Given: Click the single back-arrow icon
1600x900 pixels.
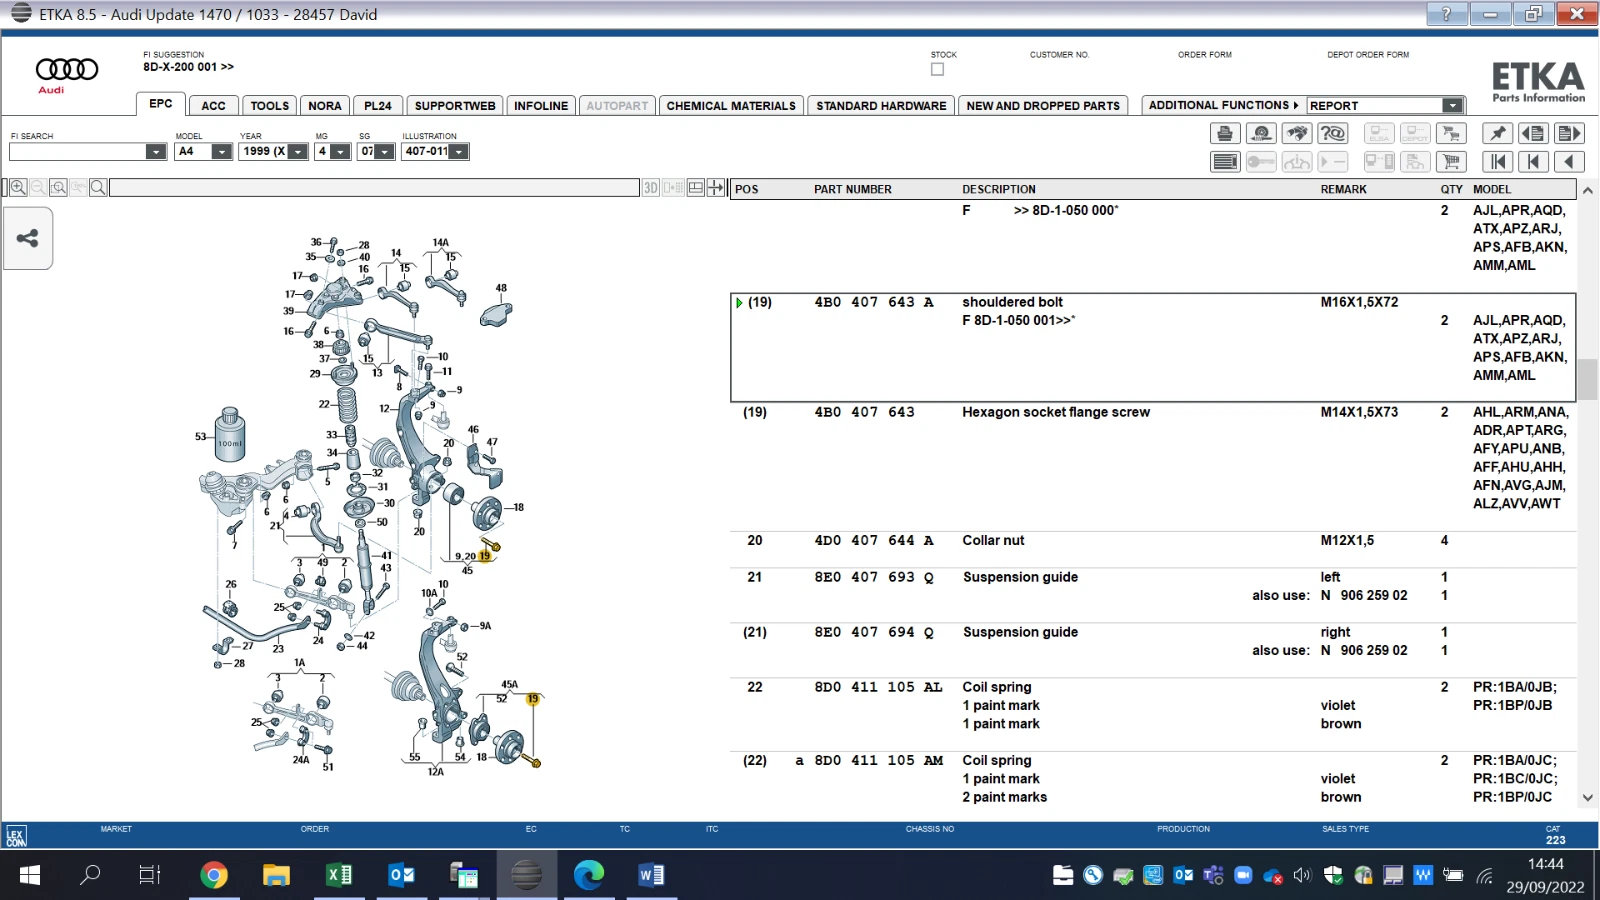Looking at the screenshot, I should (x=1569, y=161).
